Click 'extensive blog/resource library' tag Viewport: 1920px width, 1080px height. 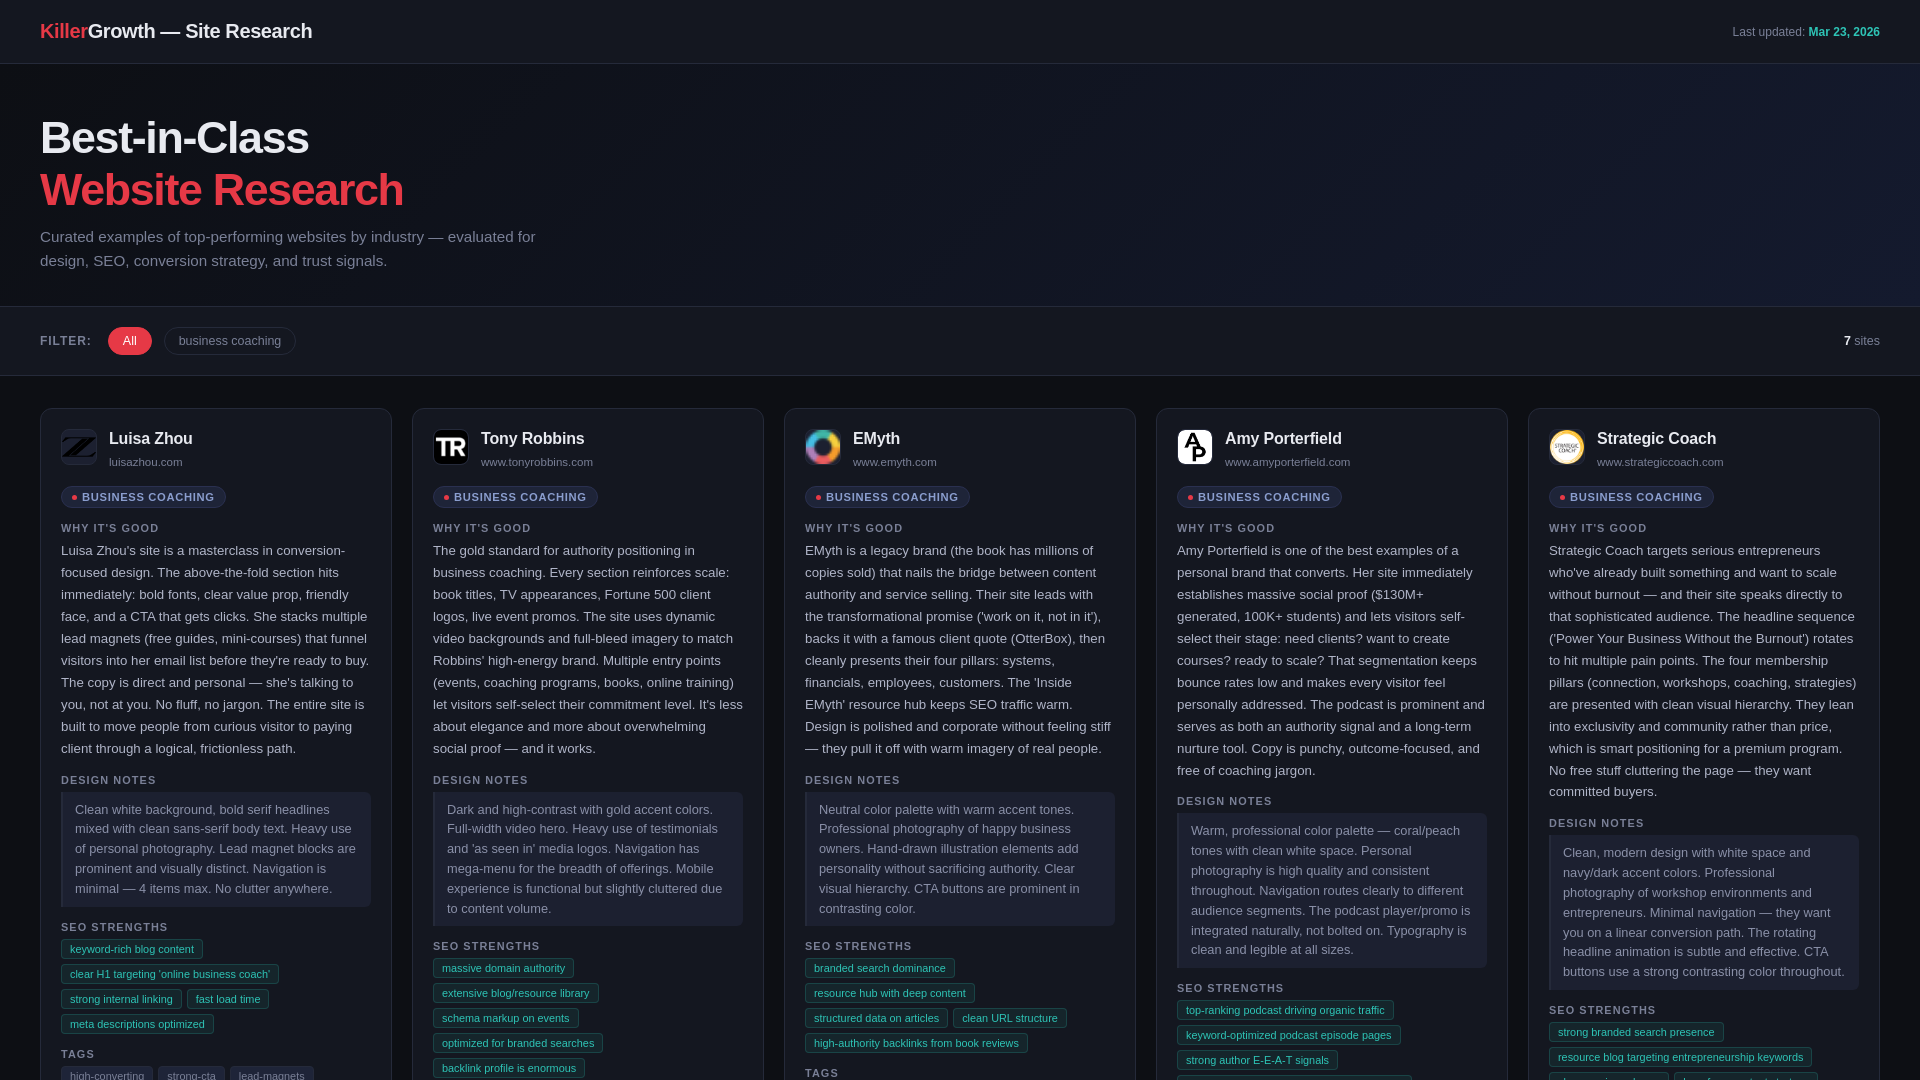tap(516, 993)
